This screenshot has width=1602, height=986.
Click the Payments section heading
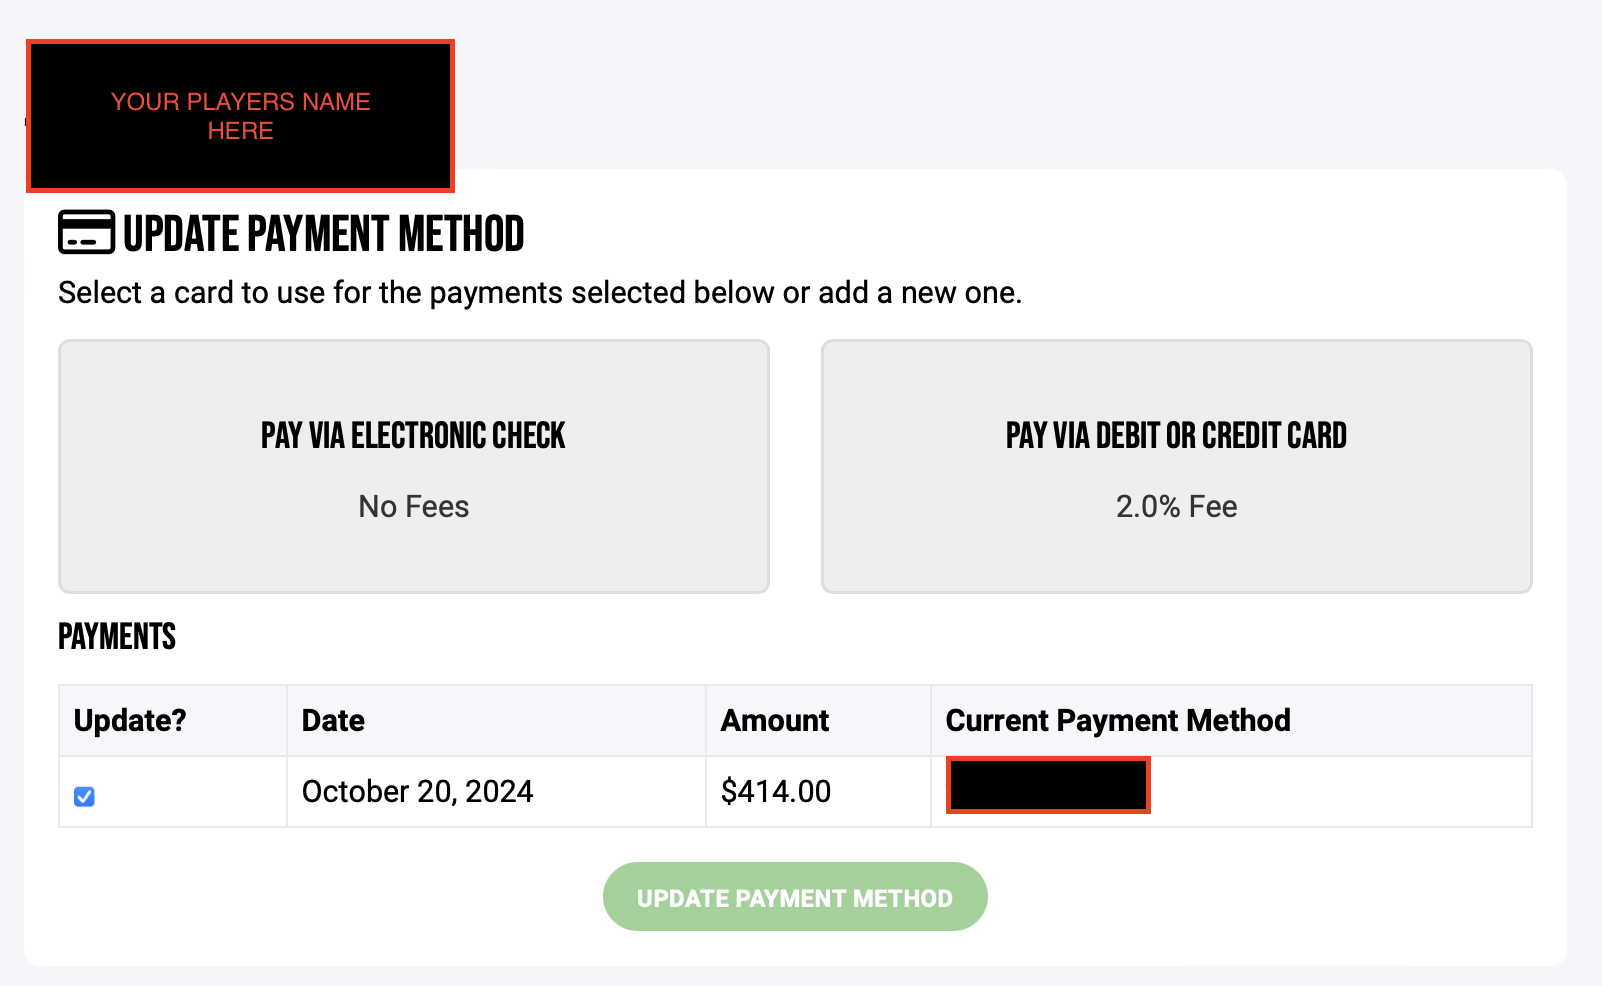click(117, 637)
